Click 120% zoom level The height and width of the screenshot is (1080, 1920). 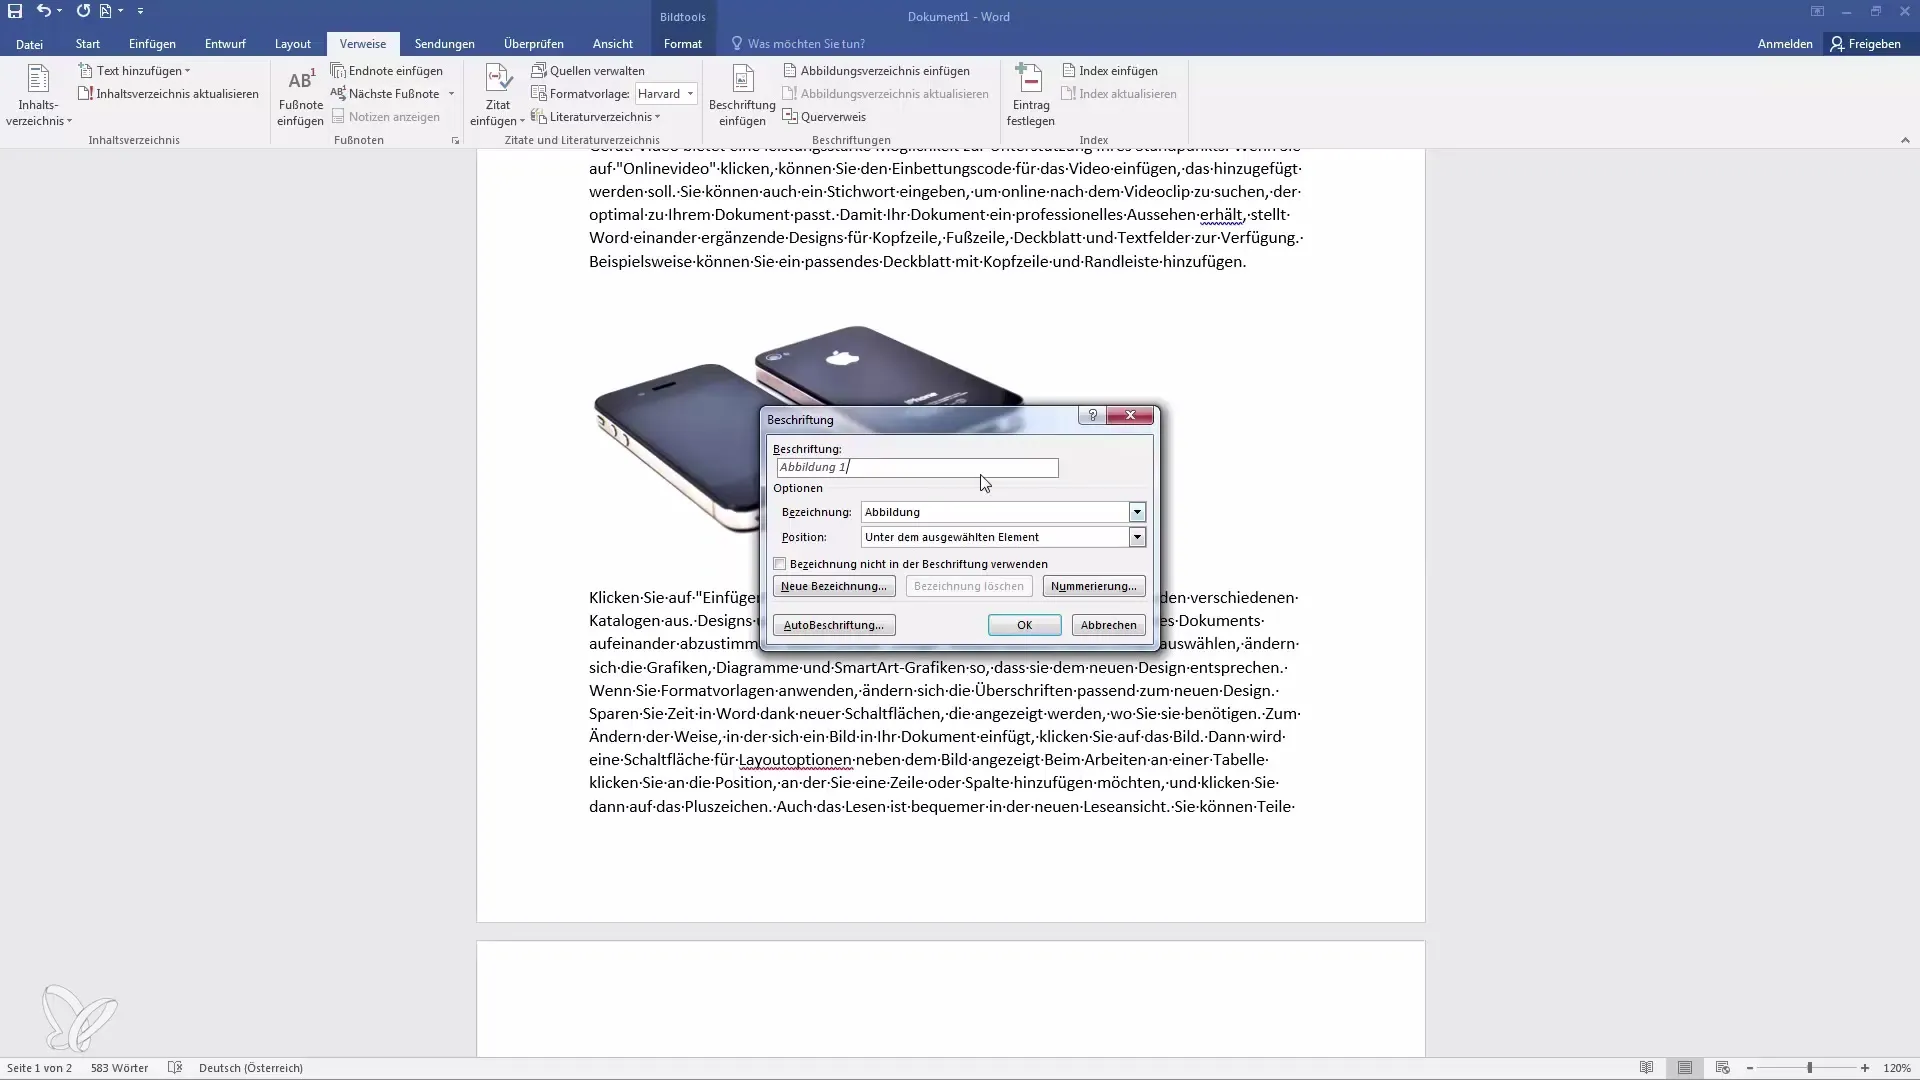(1897, 1068)
